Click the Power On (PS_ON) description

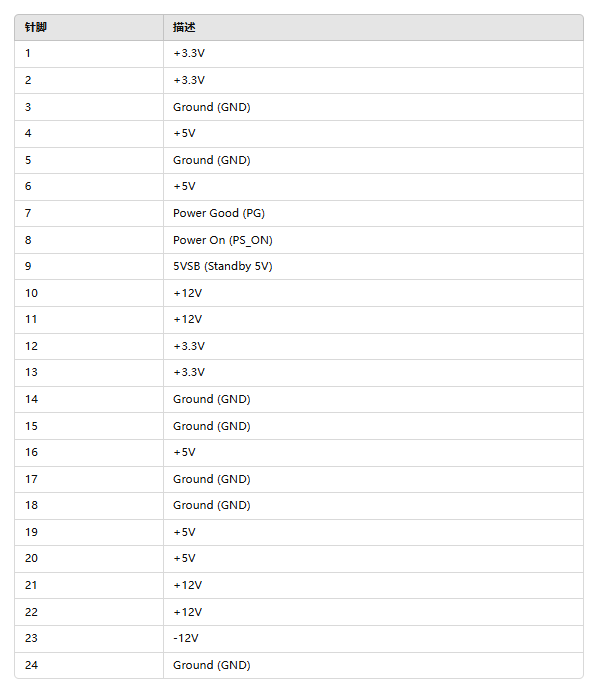(222, 240)
